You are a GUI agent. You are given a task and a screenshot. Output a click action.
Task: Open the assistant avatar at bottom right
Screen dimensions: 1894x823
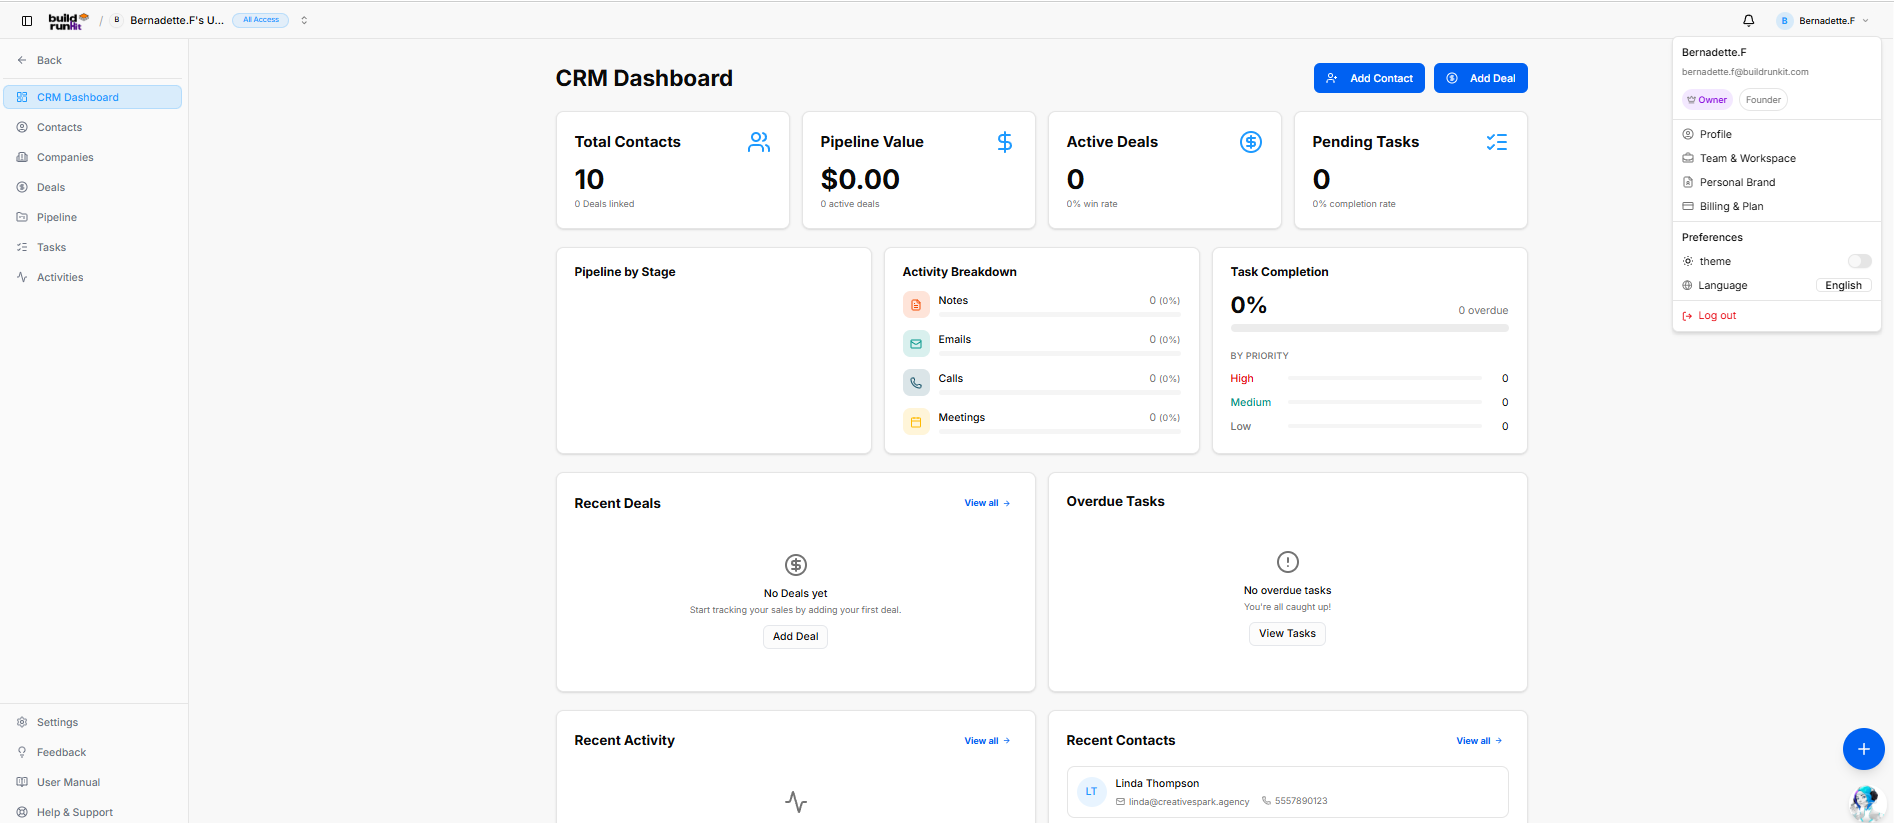[1866, 803]
